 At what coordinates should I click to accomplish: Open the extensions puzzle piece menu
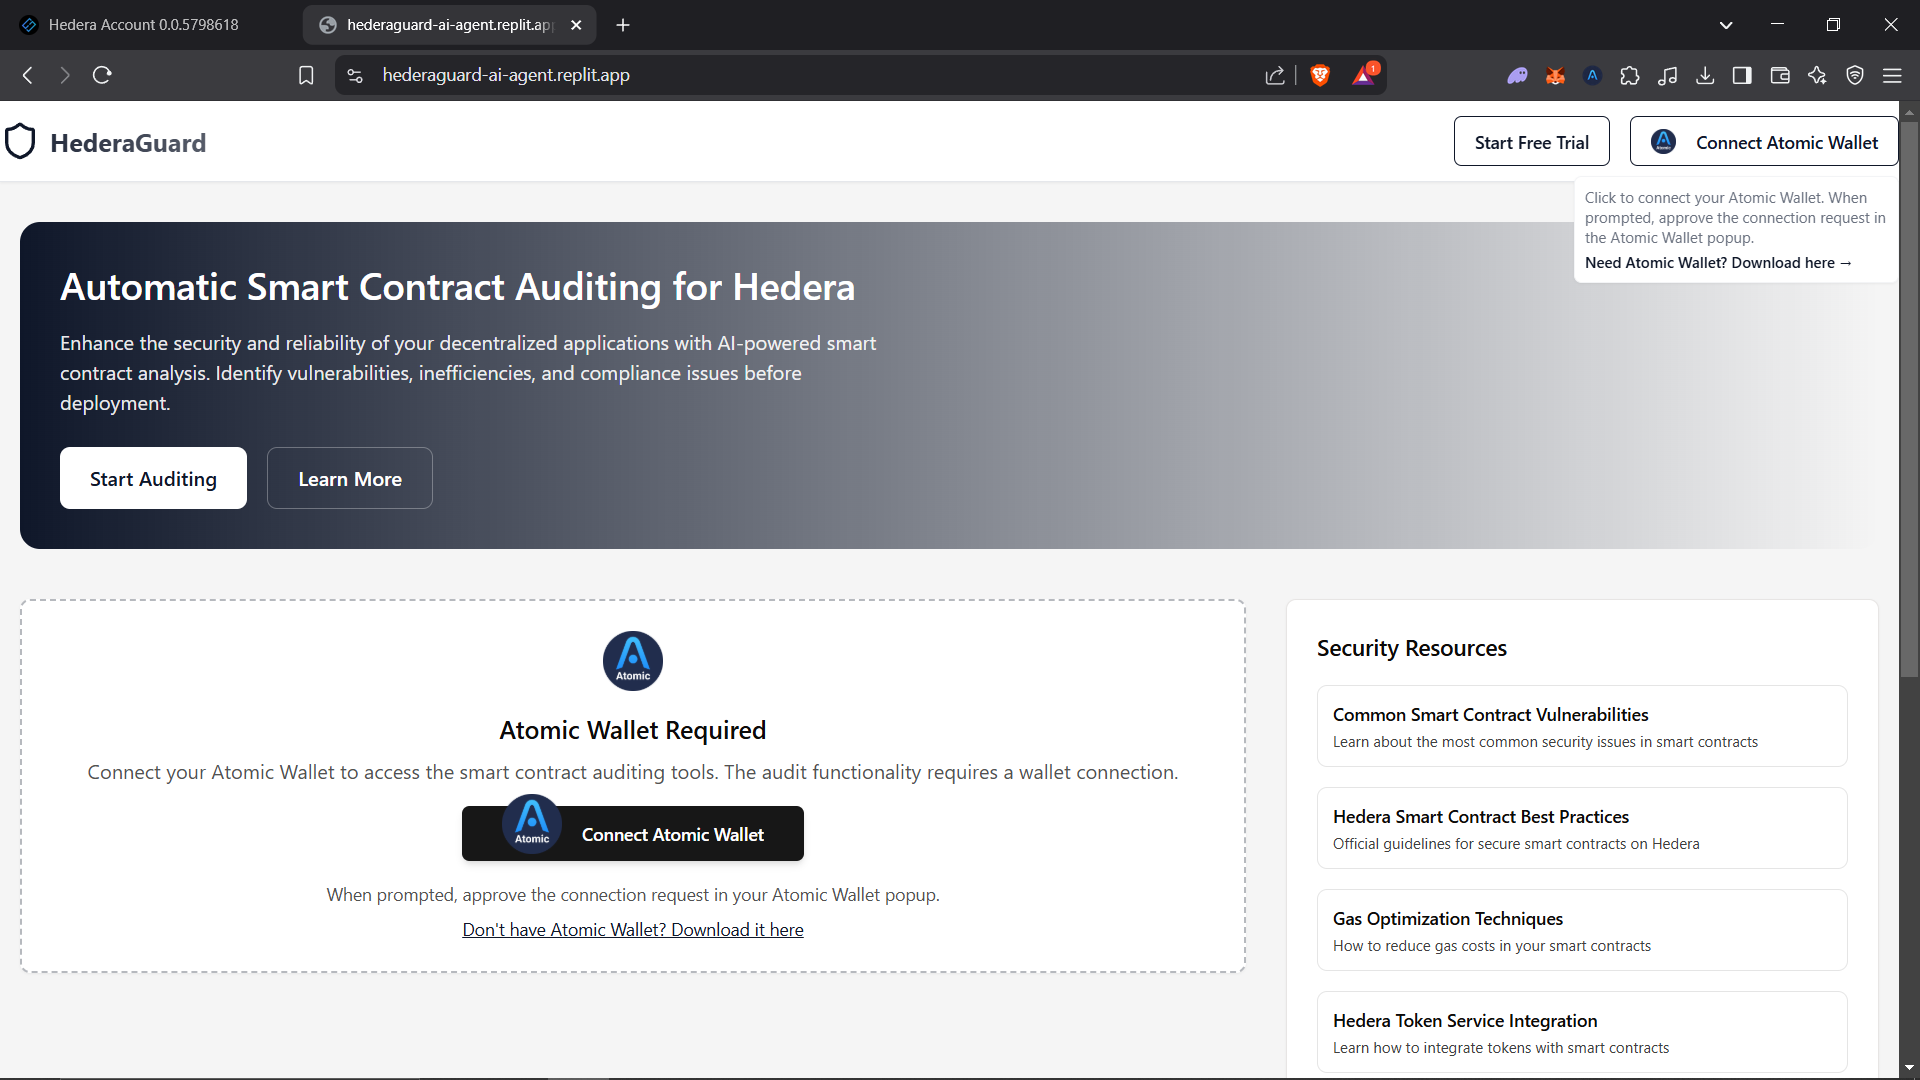tap(1630, 75)
